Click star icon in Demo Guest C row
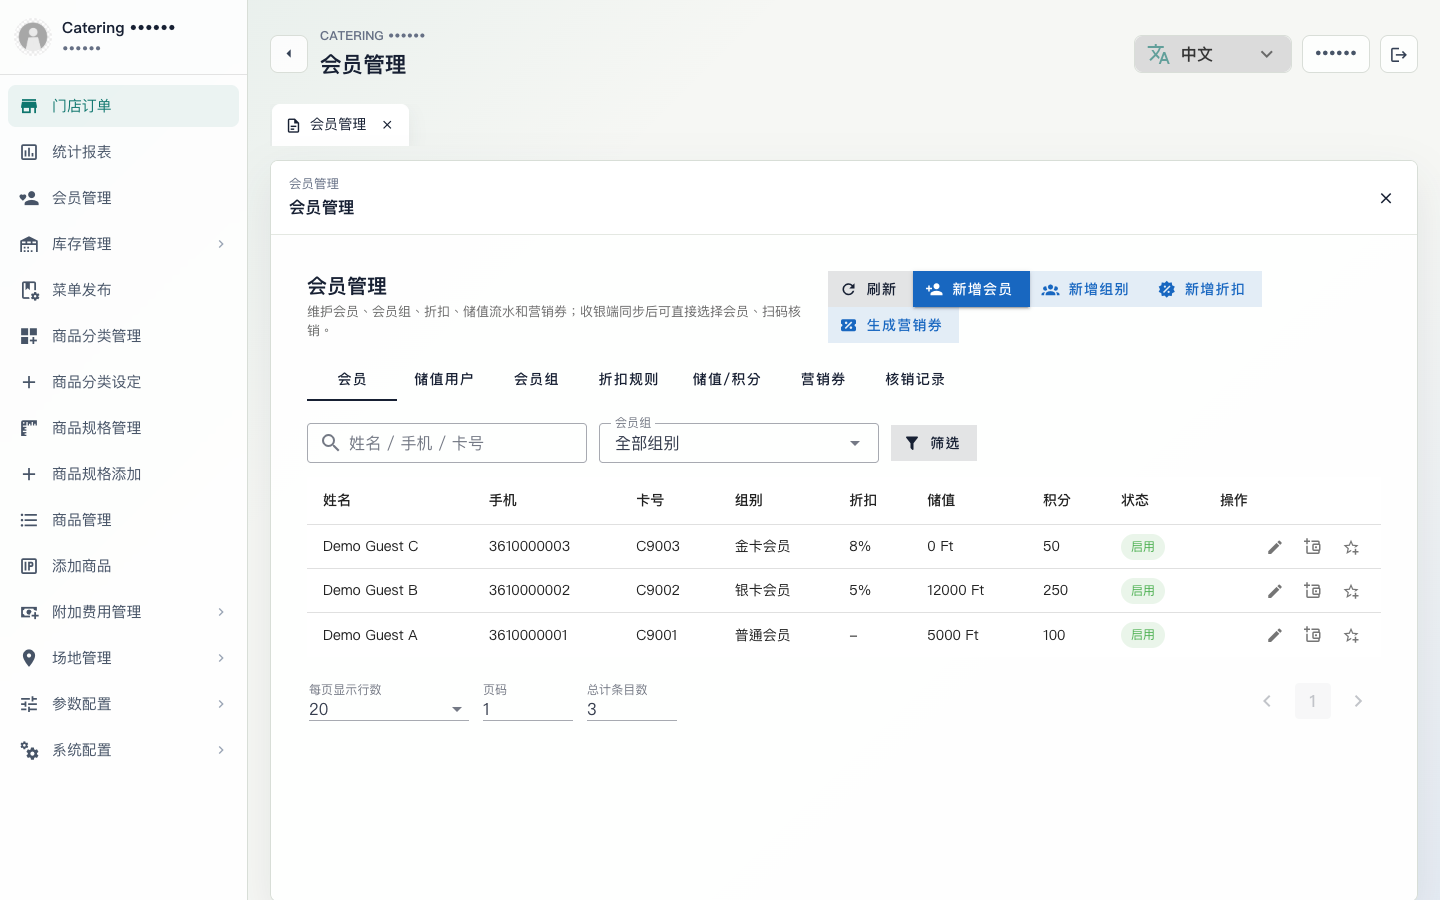Image resolution: width=1440 pixels, height=924 pixels. tap(1352, 547)
